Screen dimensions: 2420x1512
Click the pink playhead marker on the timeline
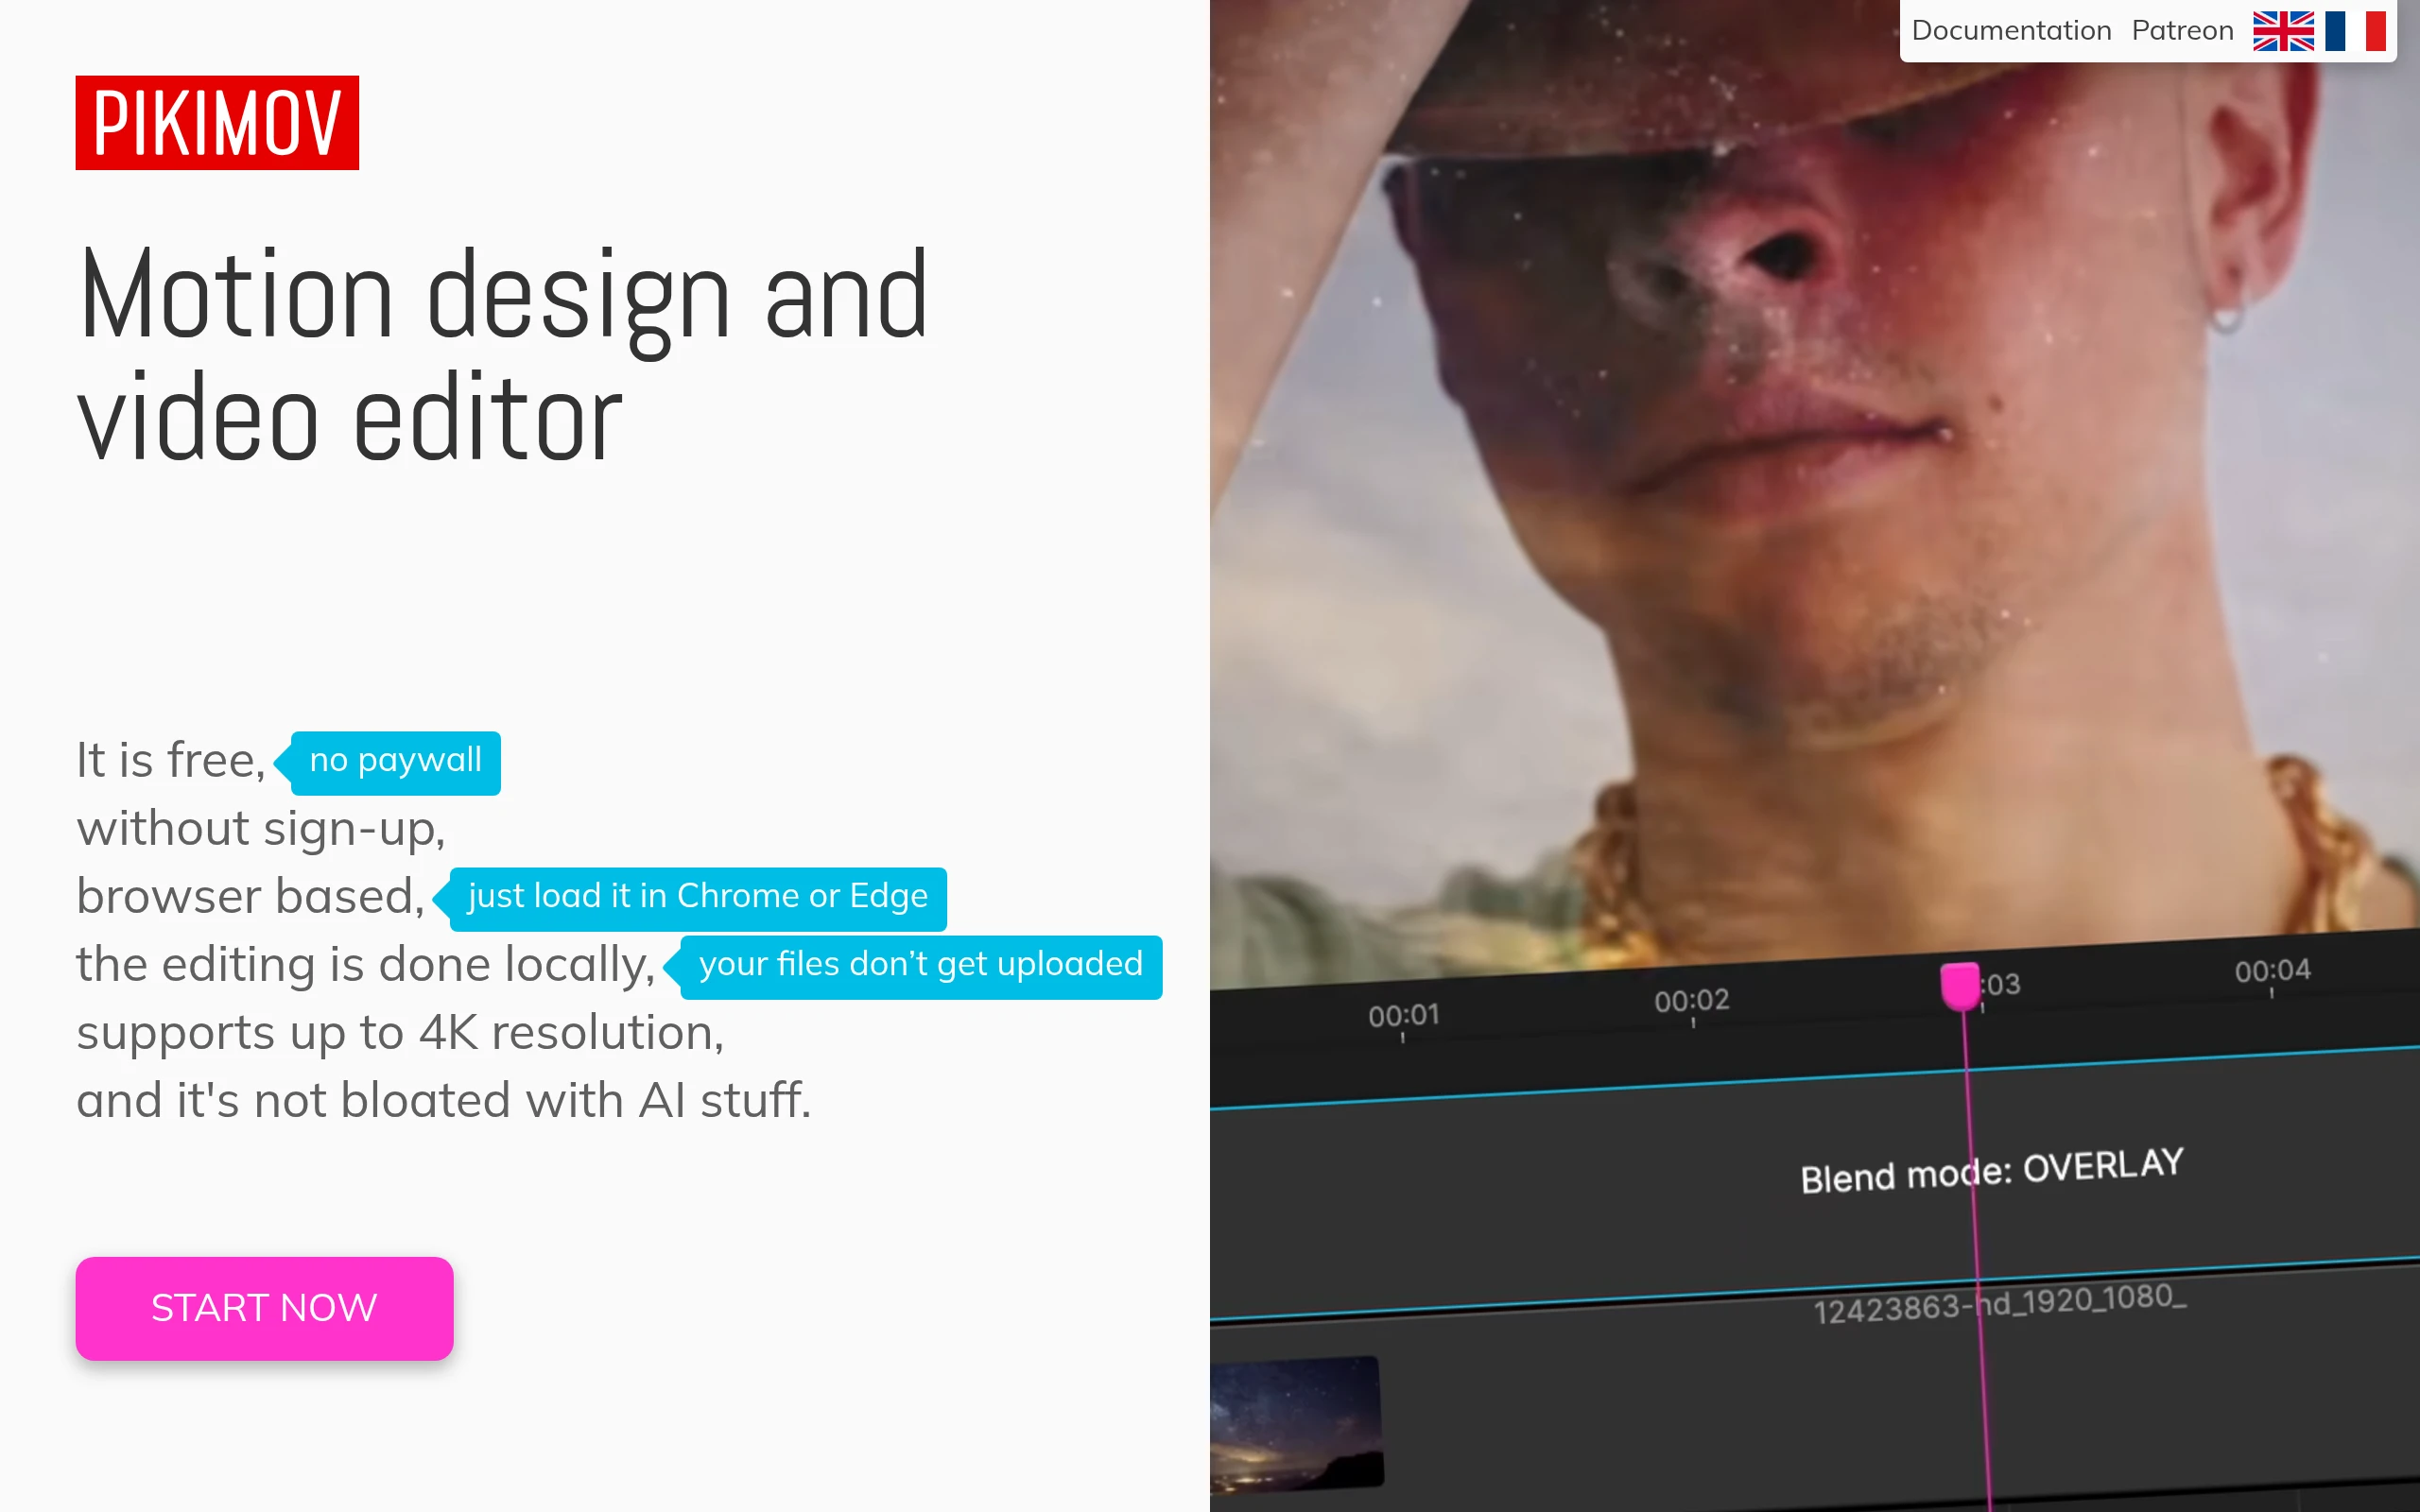tap(1960, 986)
